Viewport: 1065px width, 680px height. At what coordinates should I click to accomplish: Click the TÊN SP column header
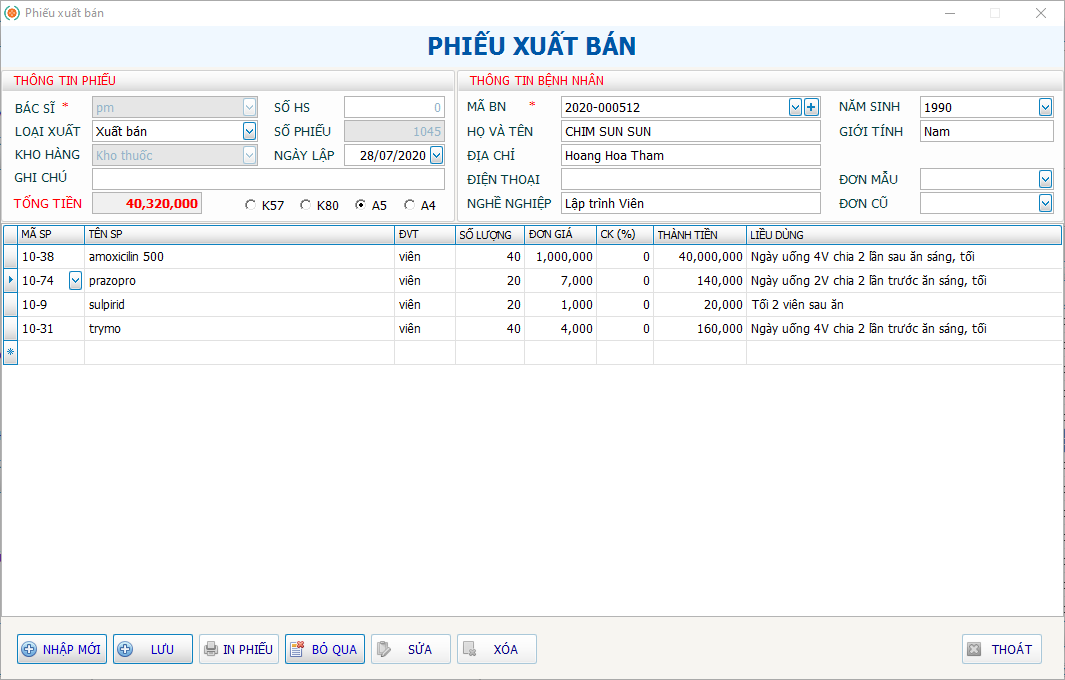(x=239, y=234)
